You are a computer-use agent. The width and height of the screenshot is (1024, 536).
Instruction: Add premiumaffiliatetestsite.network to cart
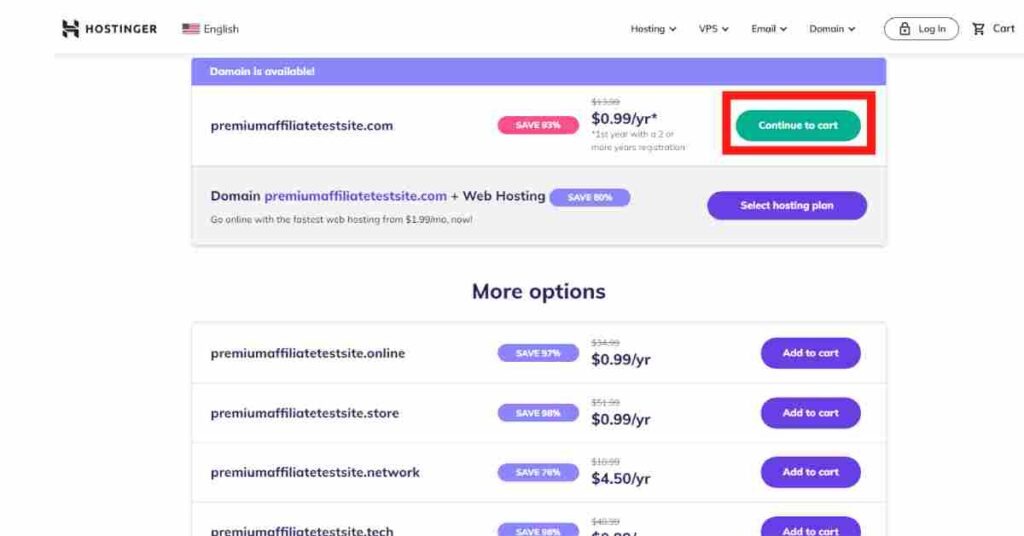point(810,472)
